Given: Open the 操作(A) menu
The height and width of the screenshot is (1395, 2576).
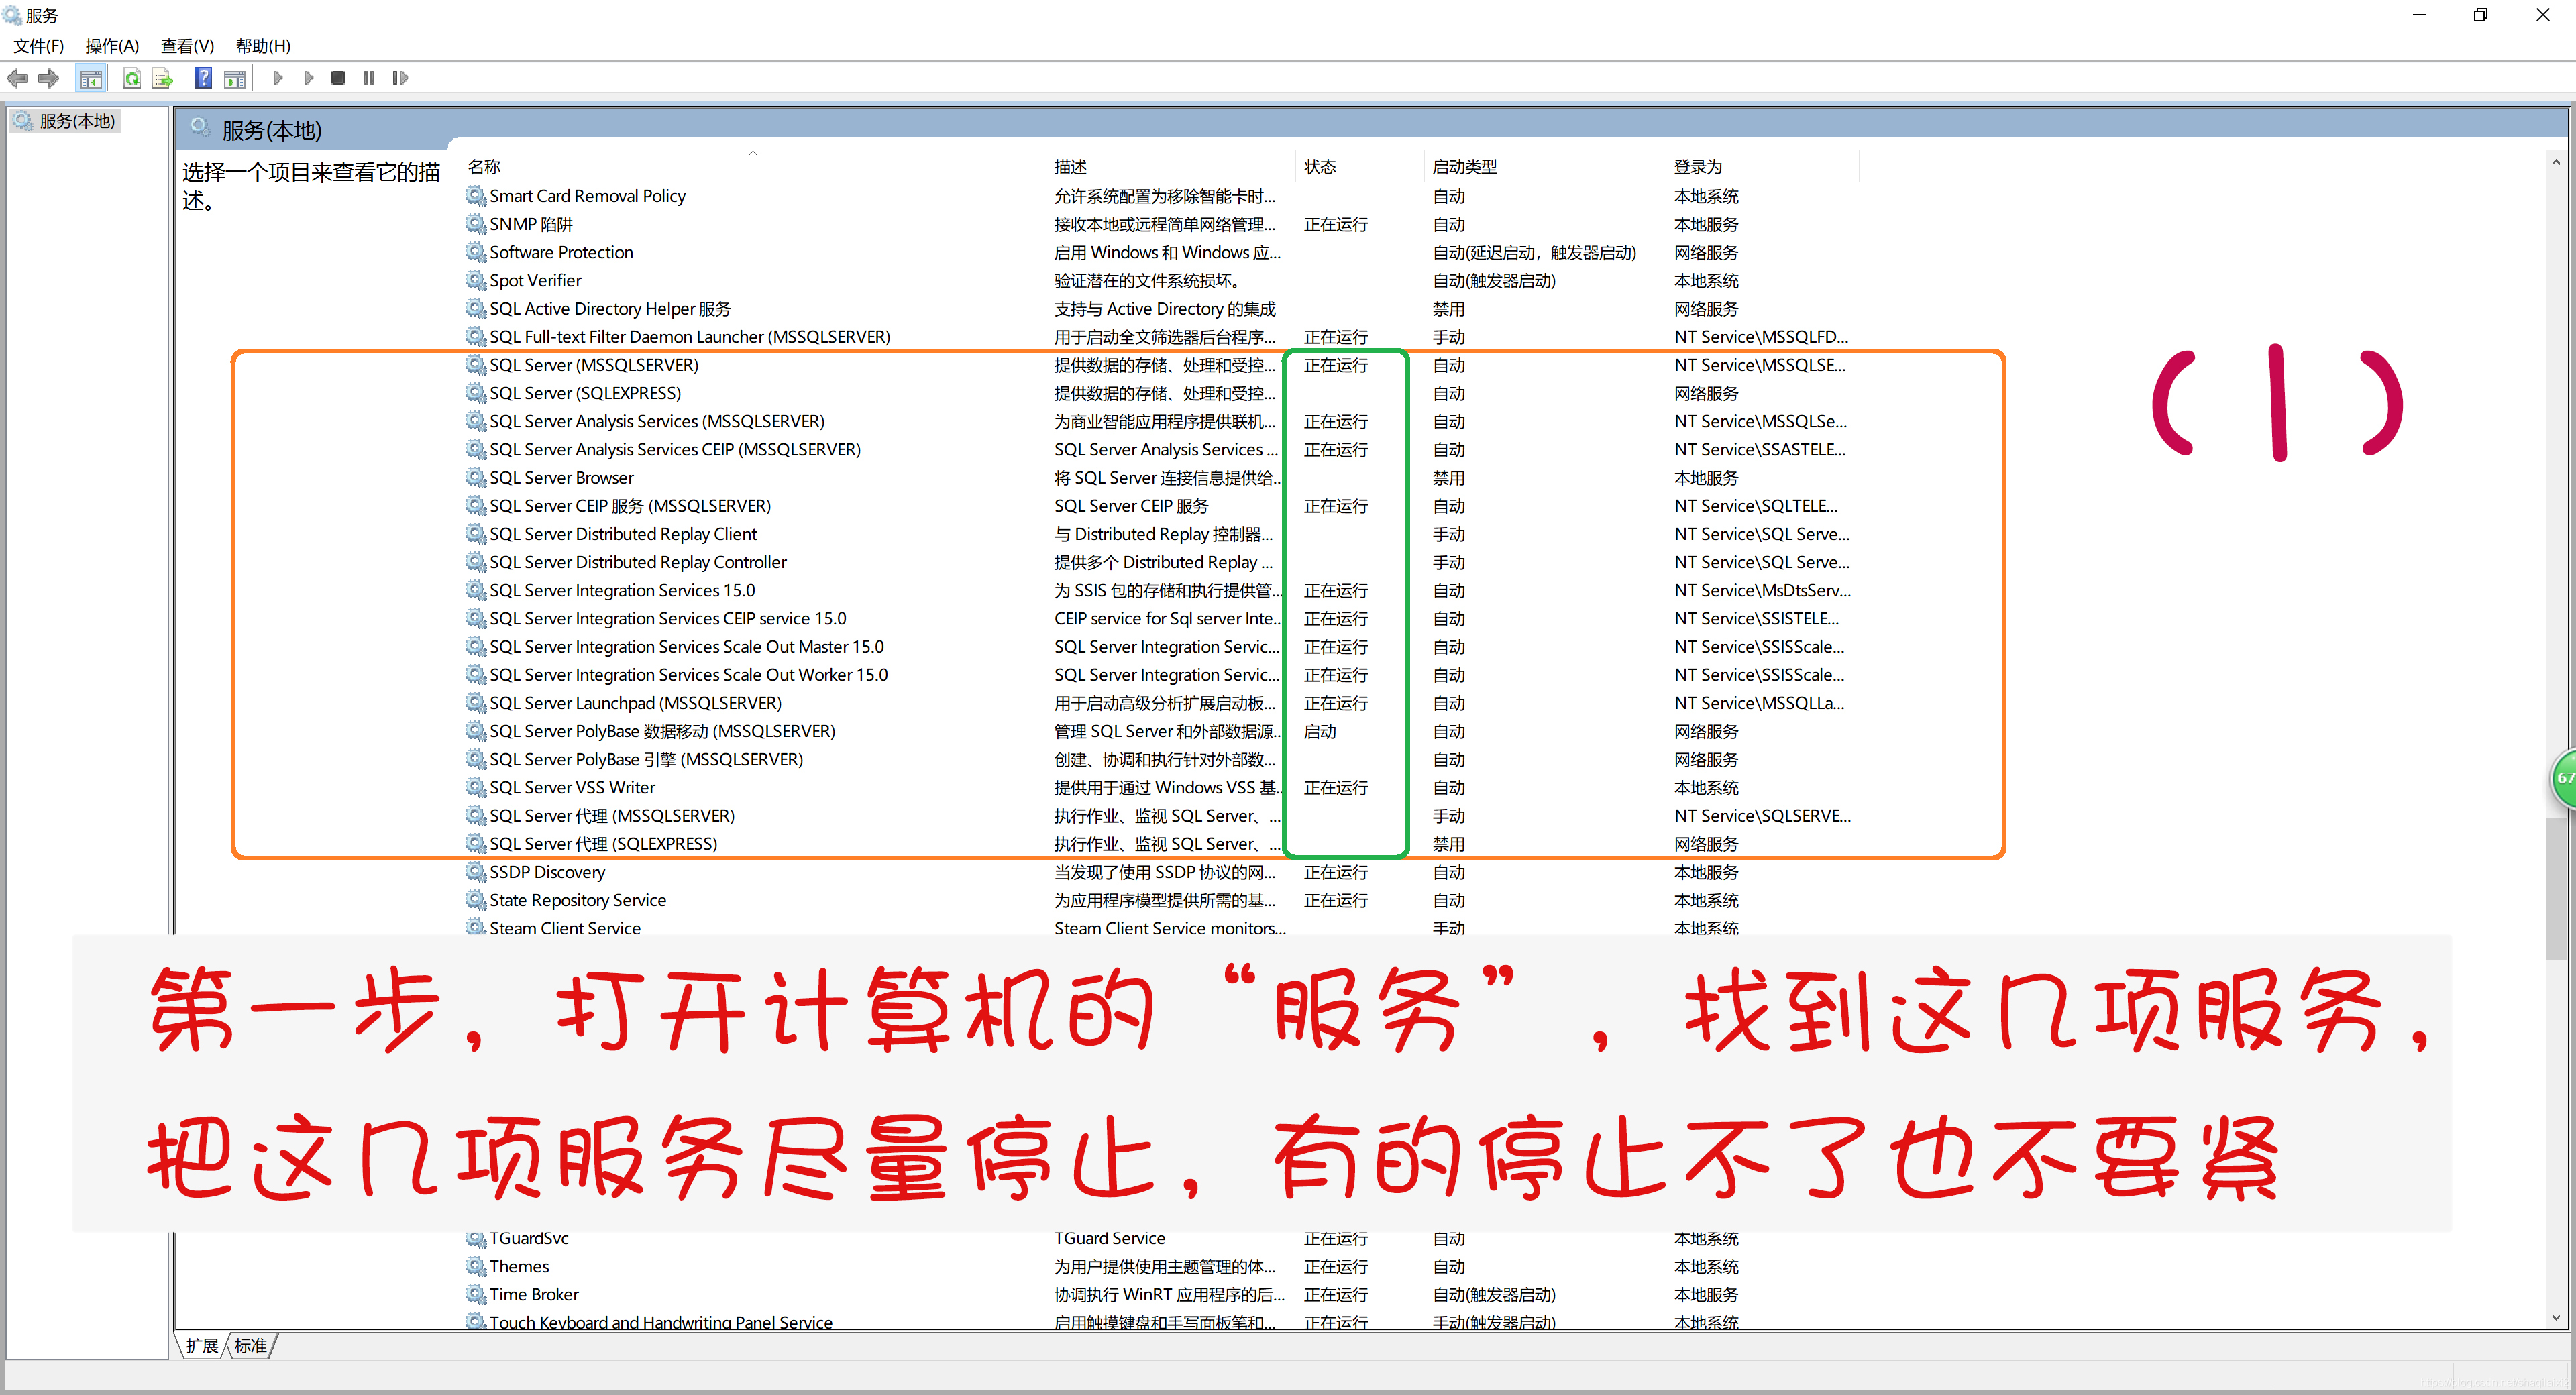Looking at the screenshot, I should point(111,46).
